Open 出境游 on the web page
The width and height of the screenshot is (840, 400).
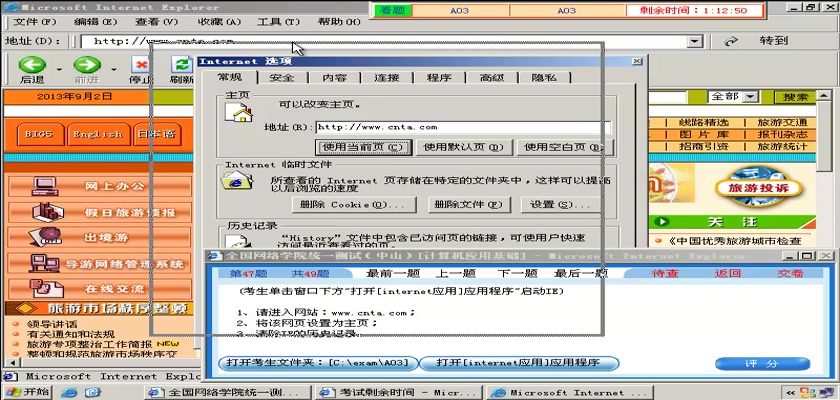[100, 237]
